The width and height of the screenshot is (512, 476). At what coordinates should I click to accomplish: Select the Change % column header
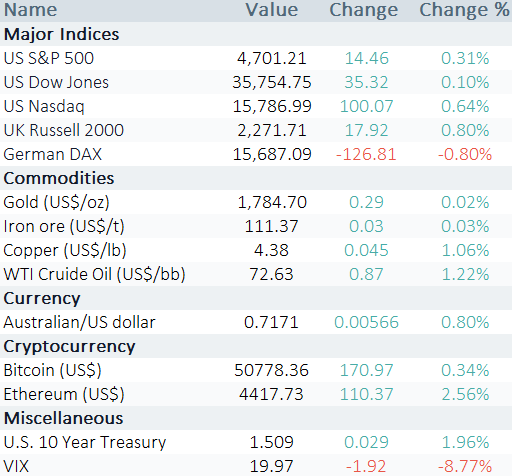tap(464, 10)
